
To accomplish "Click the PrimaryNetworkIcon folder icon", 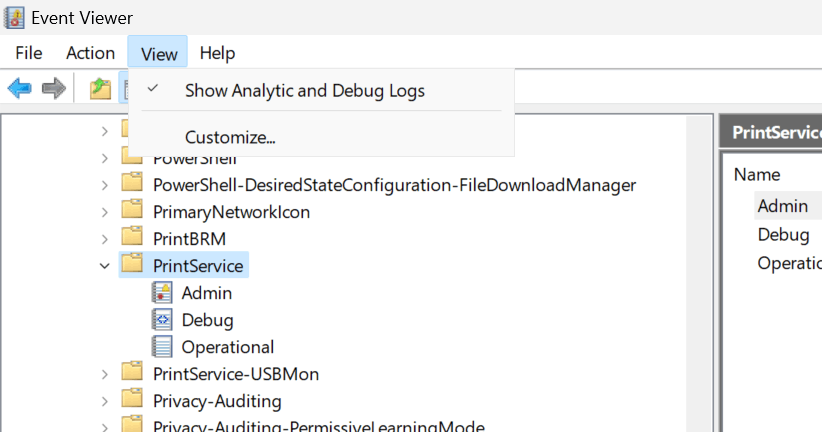I will coord(132,209).
